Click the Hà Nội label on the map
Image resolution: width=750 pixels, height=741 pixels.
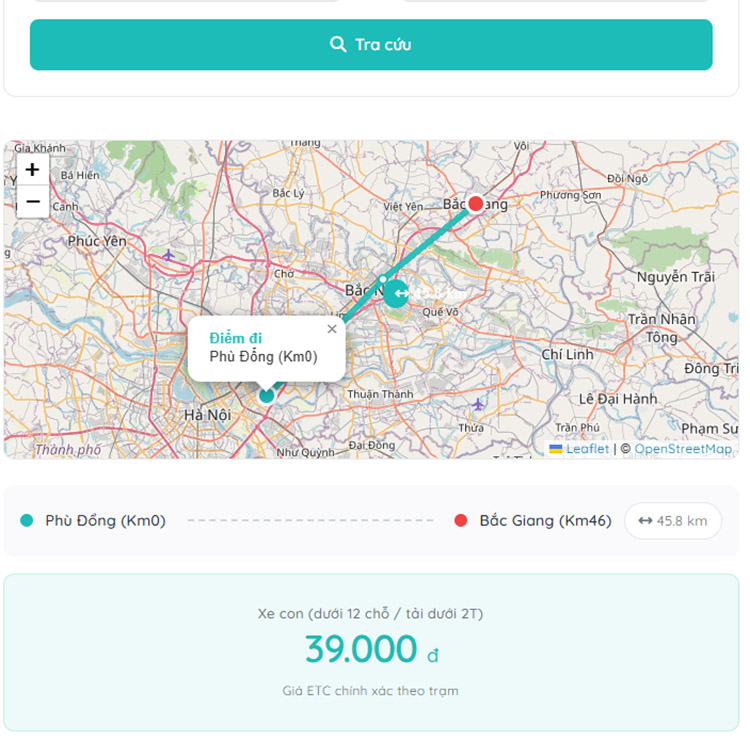[x=206, y=414]
